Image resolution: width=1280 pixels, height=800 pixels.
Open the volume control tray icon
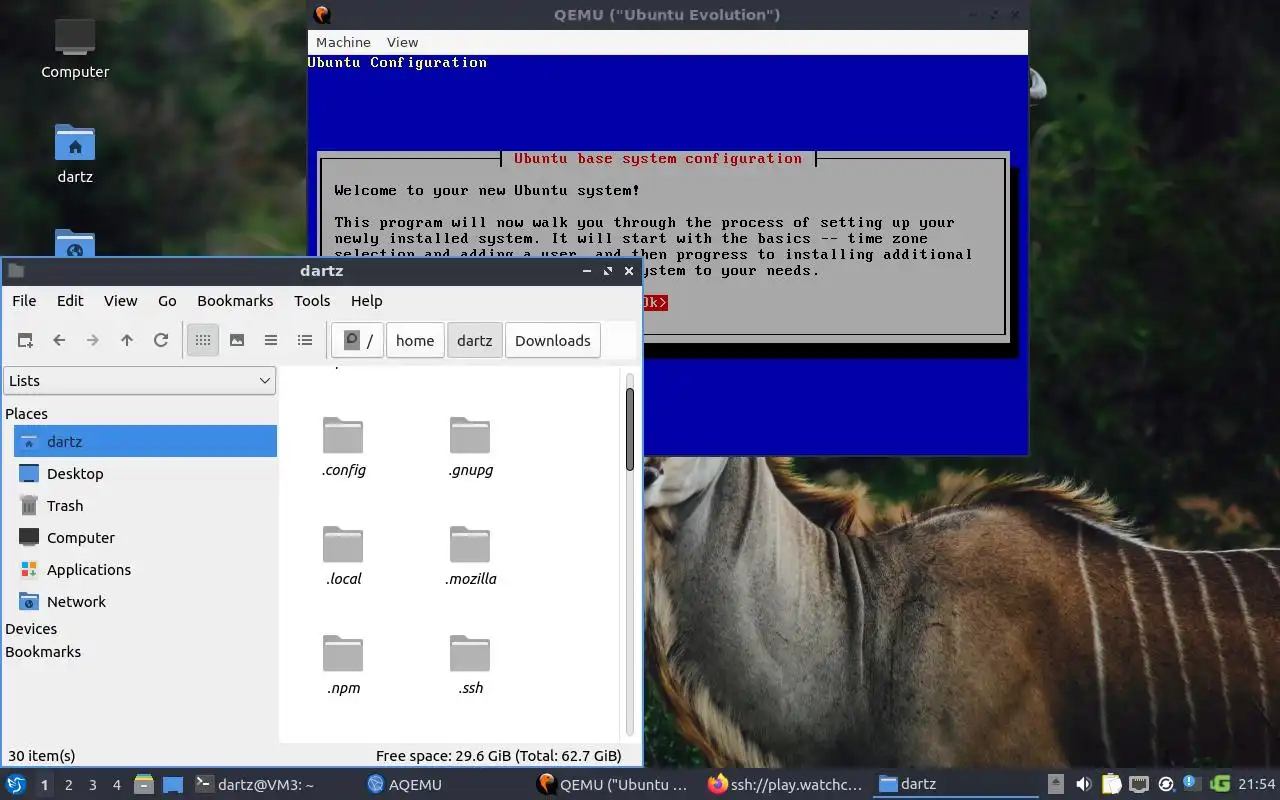pyautogui.click(x=1083, y=784)
